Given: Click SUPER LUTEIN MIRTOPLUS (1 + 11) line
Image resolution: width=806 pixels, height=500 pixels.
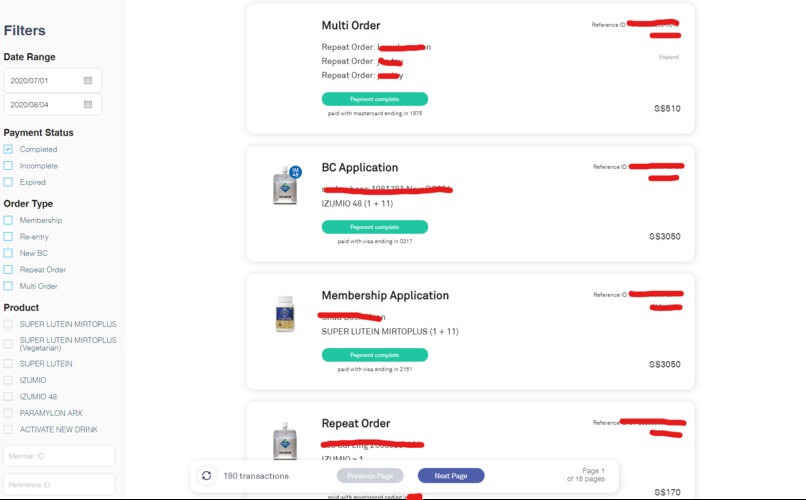Looking at the screenshot, I should tap(390, 331).
